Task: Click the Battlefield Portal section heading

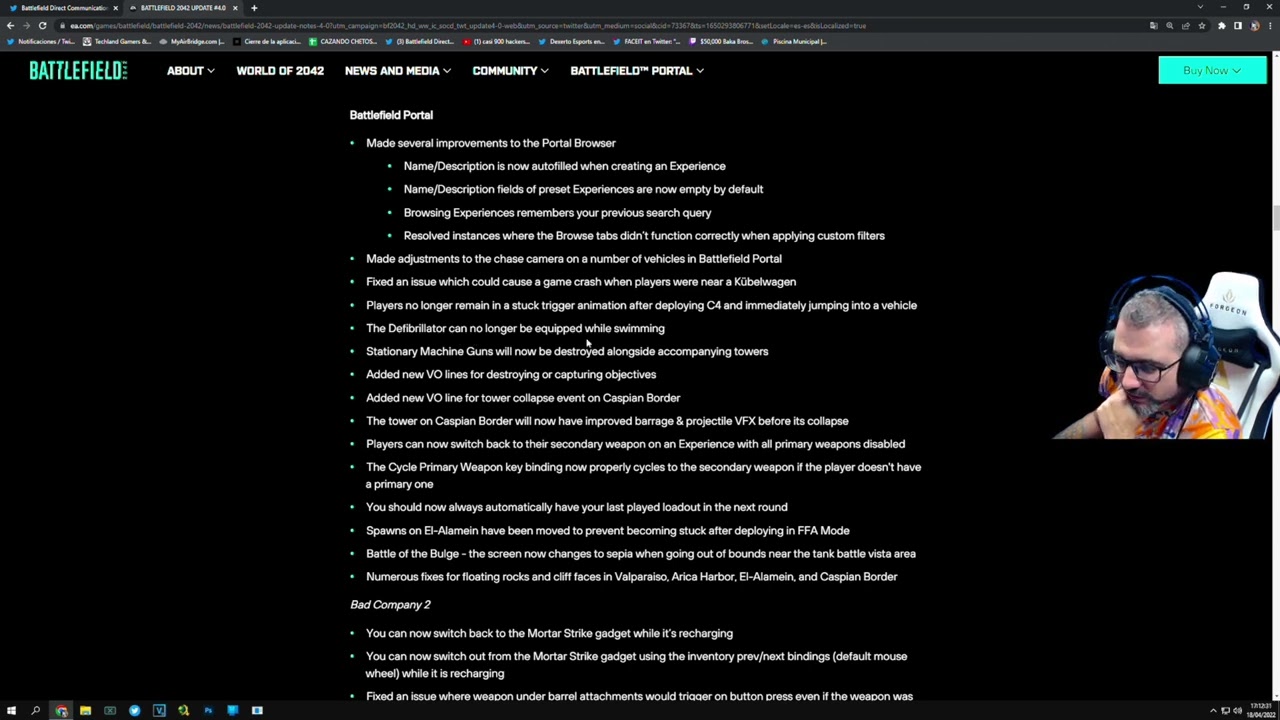Action: tap(391, 115)
